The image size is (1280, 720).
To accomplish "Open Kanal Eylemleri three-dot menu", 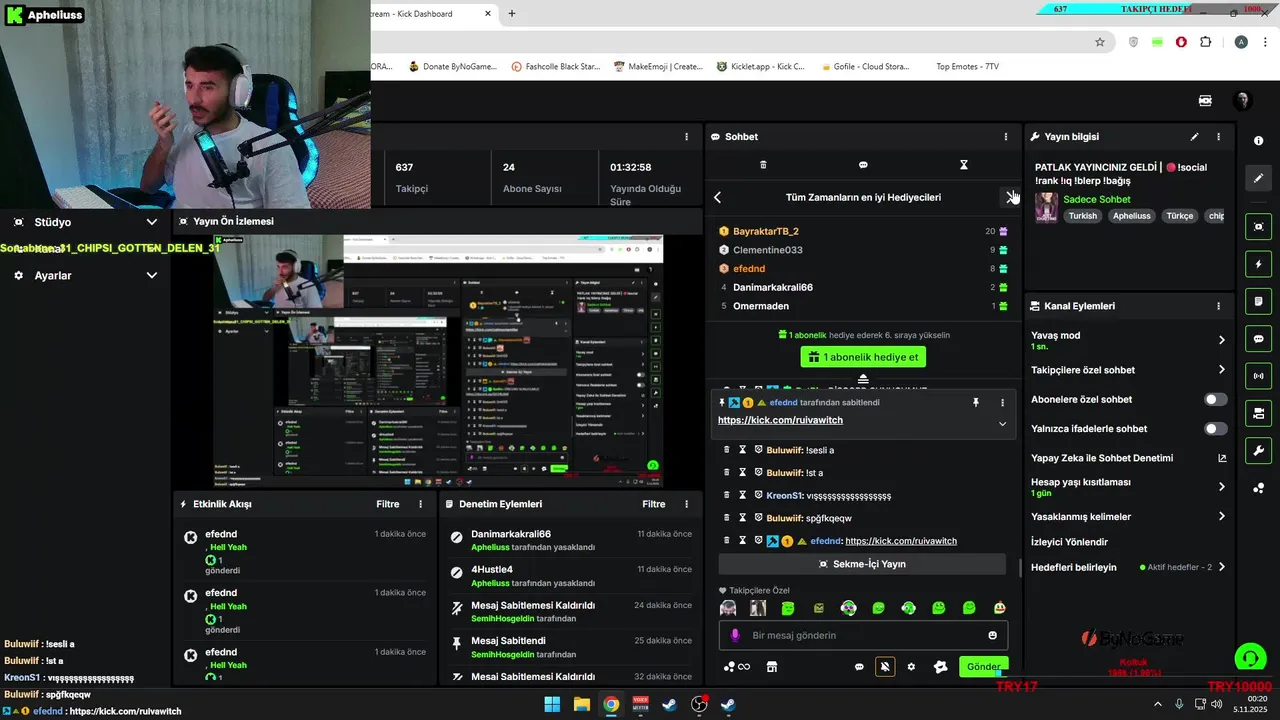I will click(x=1218, y=306).
